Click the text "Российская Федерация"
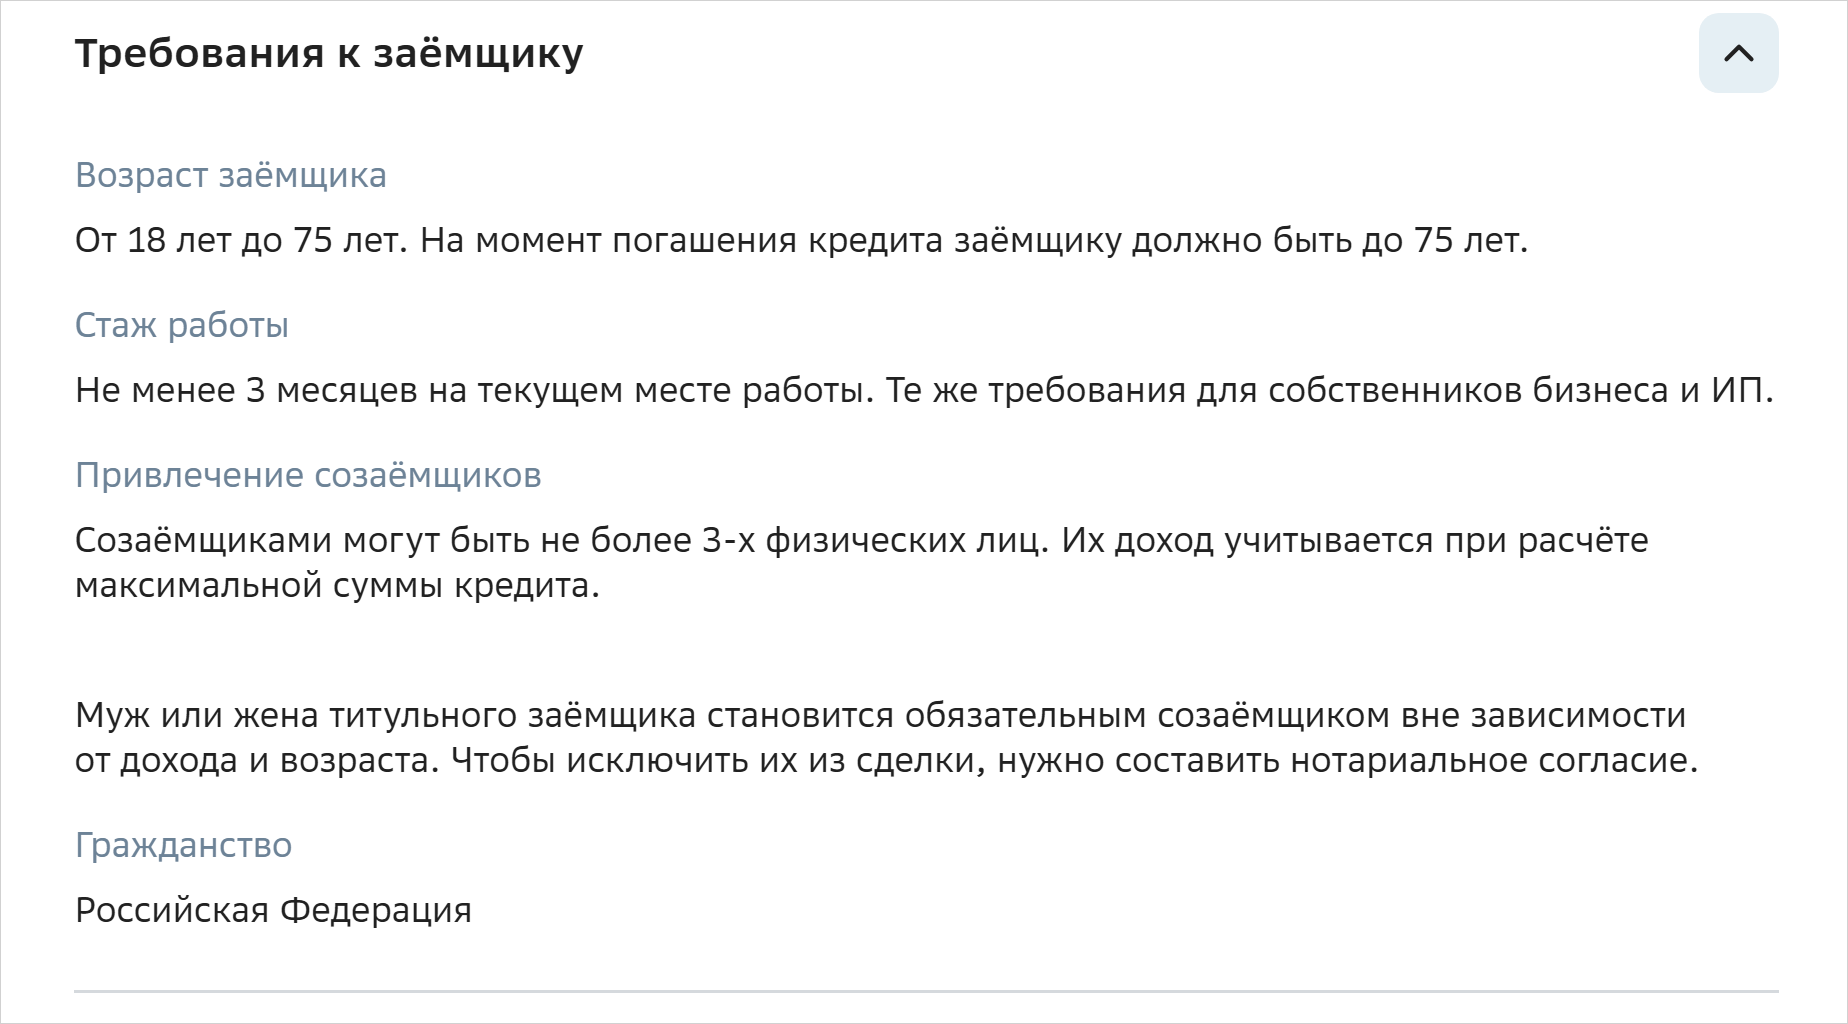 273,910
